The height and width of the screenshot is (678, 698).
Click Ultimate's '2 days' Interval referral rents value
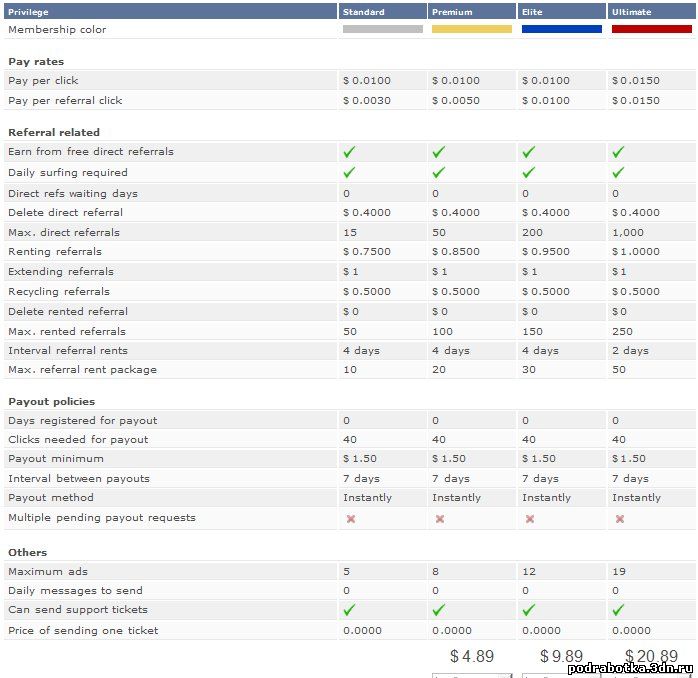pyautogui.click(x=630, y=351)
